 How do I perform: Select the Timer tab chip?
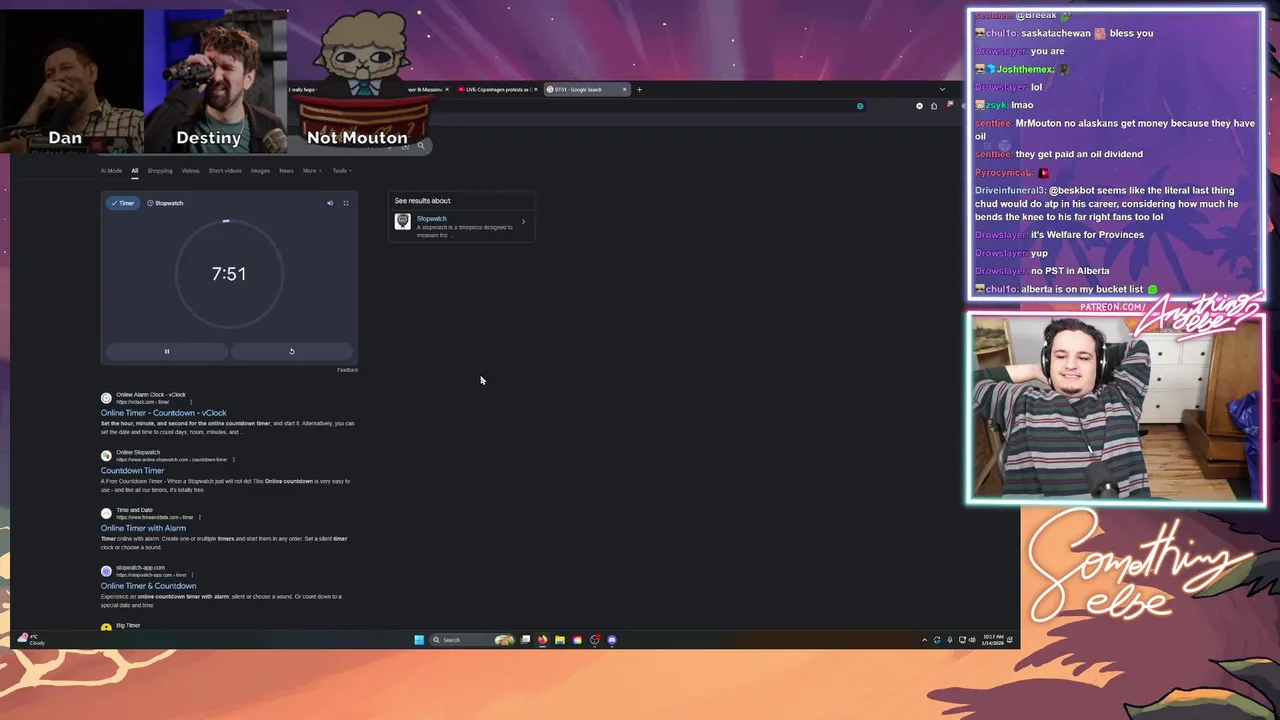click(123, 203)
